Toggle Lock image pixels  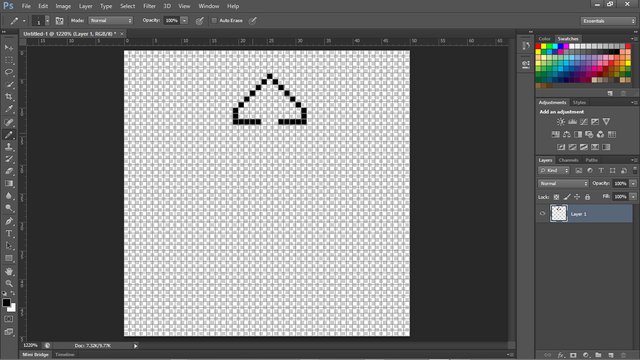click(567, 197)
